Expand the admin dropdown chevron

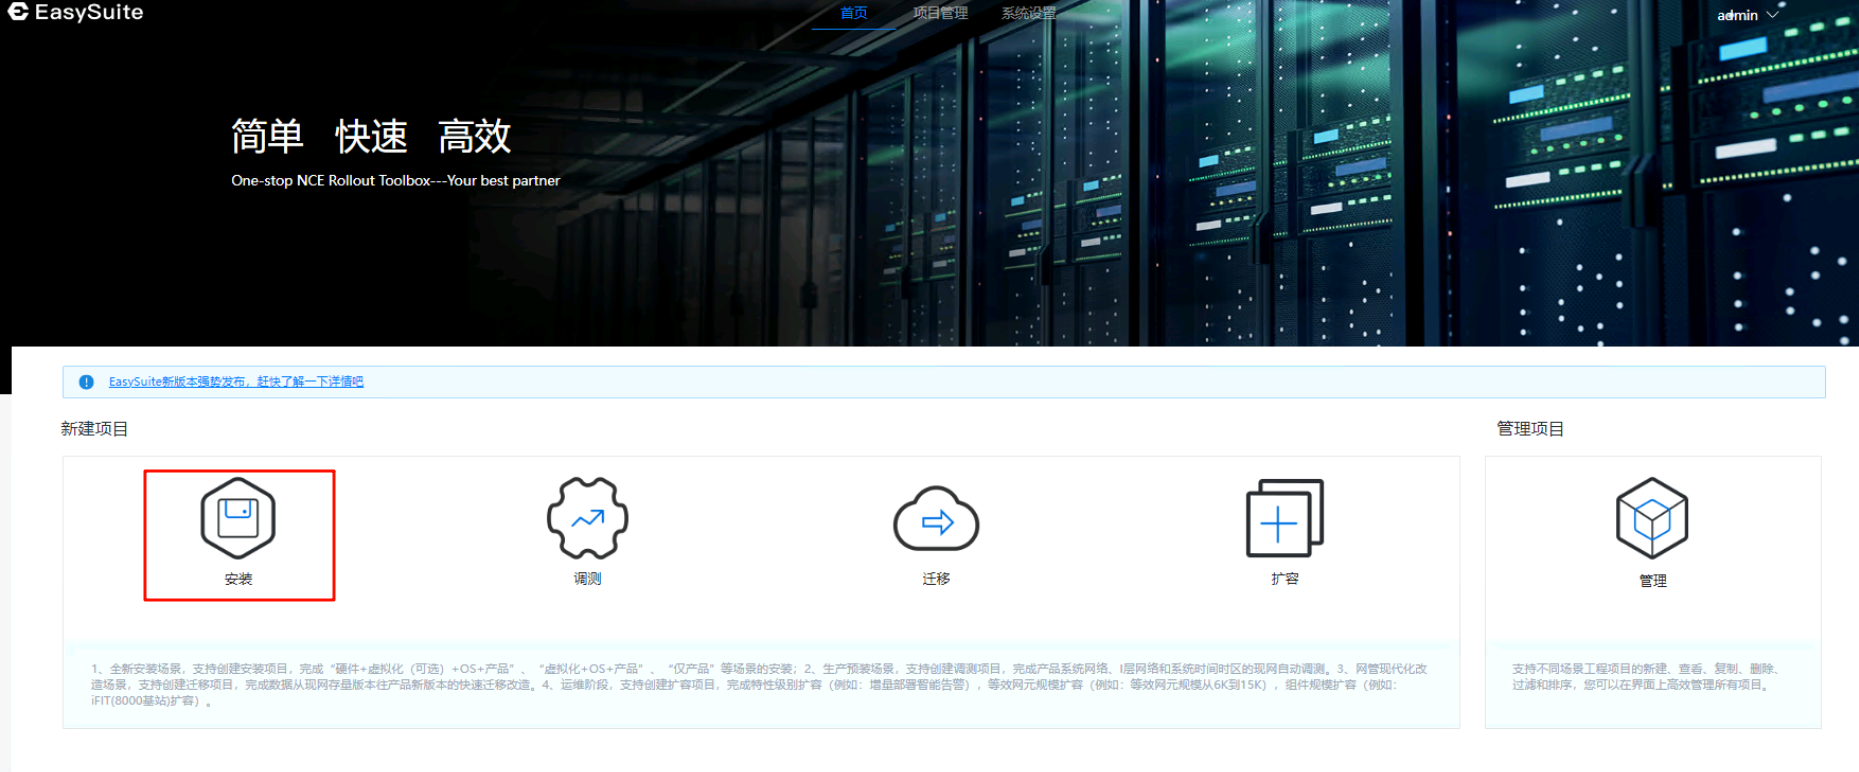(1773, 15)
